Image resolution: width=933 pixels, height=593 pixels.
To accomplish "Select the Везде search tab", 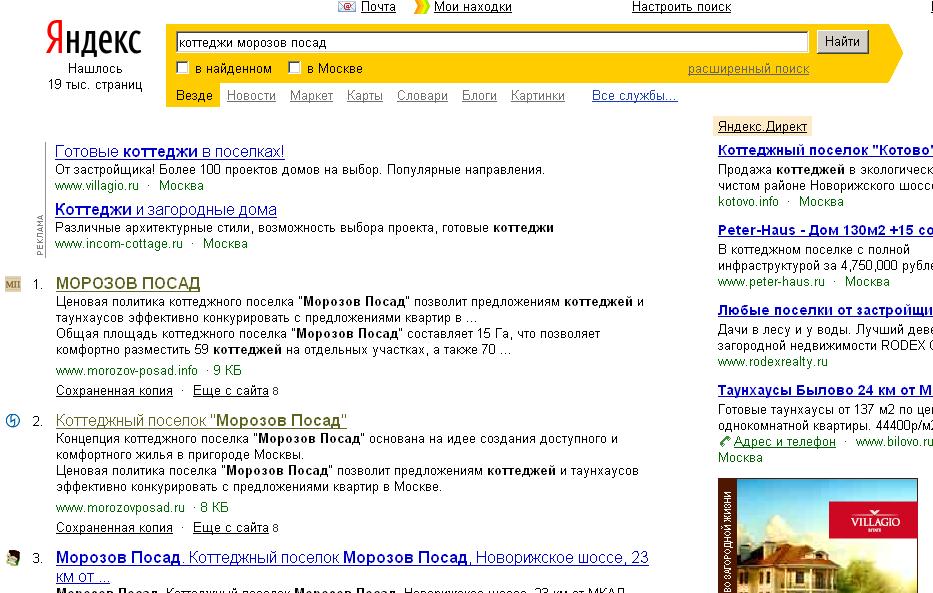I will (x=194, y=96).
